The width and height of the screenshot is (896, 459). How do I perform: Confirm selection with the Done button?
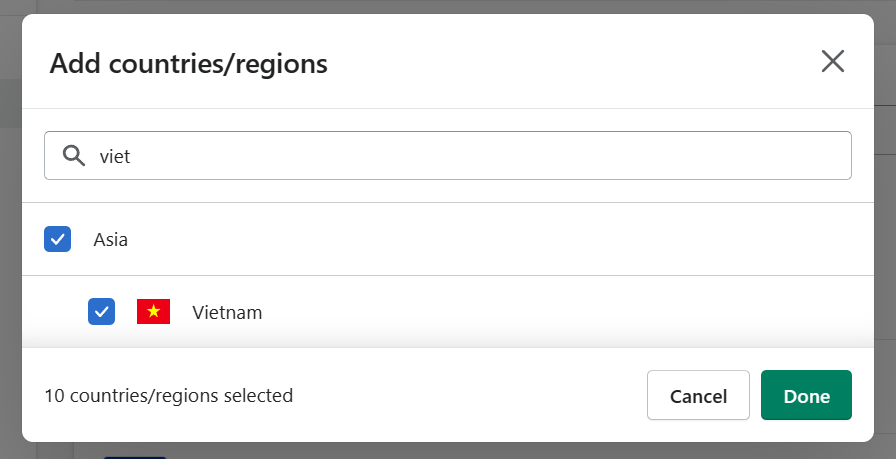[x=806, y=395]
